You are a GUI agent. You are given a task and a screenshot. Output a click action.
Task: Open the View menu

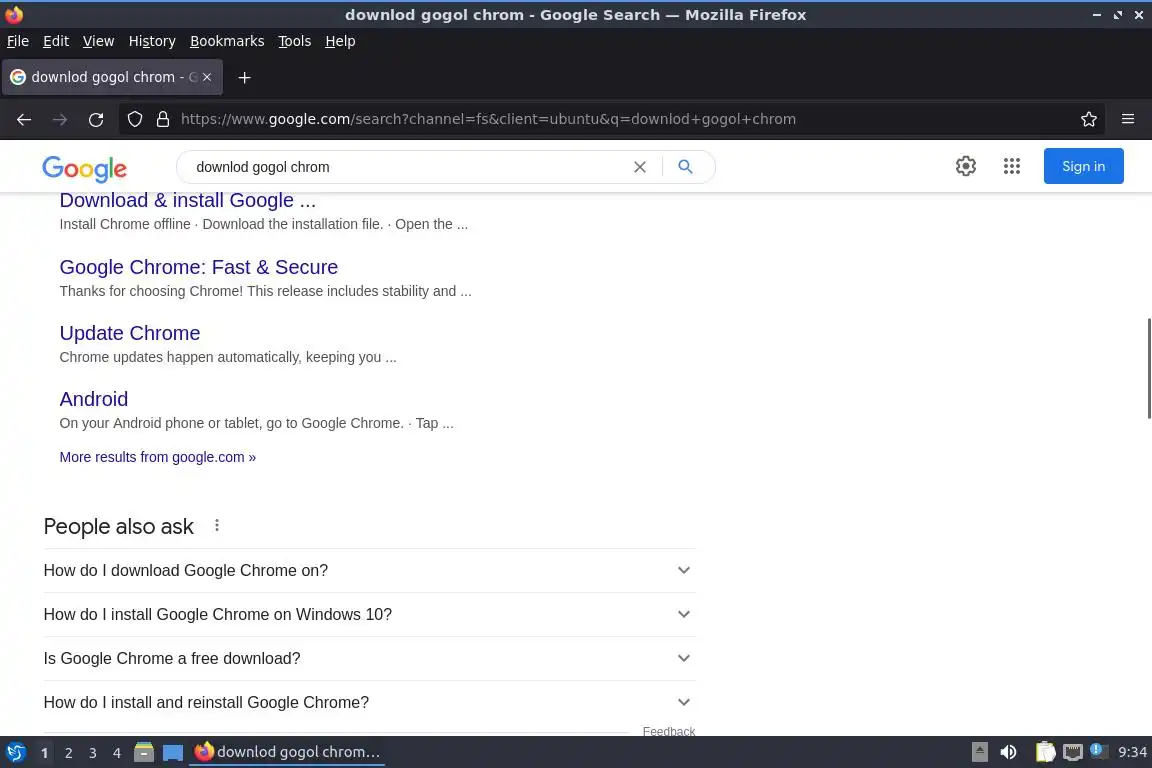pyautogui.click(x=98, y=41)
